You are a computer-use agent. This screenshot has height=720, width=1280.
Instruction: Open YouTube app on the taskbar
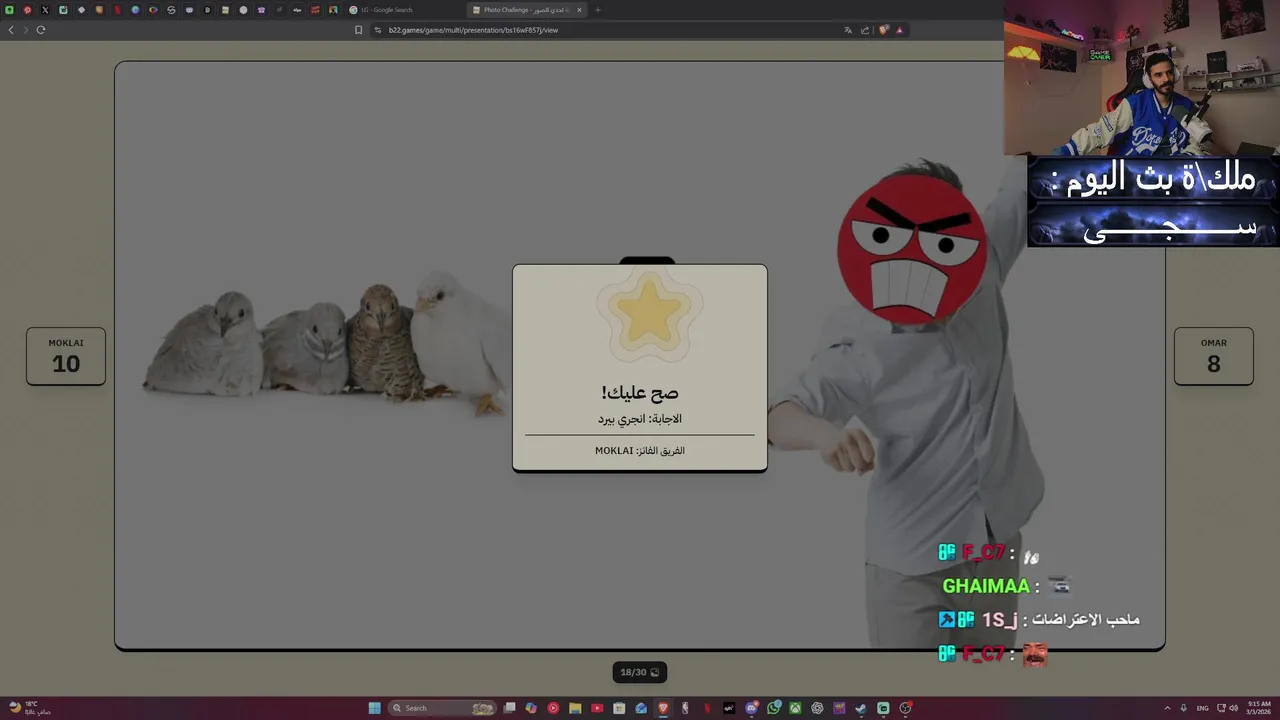pyautogui.click(x=597, y=708)
